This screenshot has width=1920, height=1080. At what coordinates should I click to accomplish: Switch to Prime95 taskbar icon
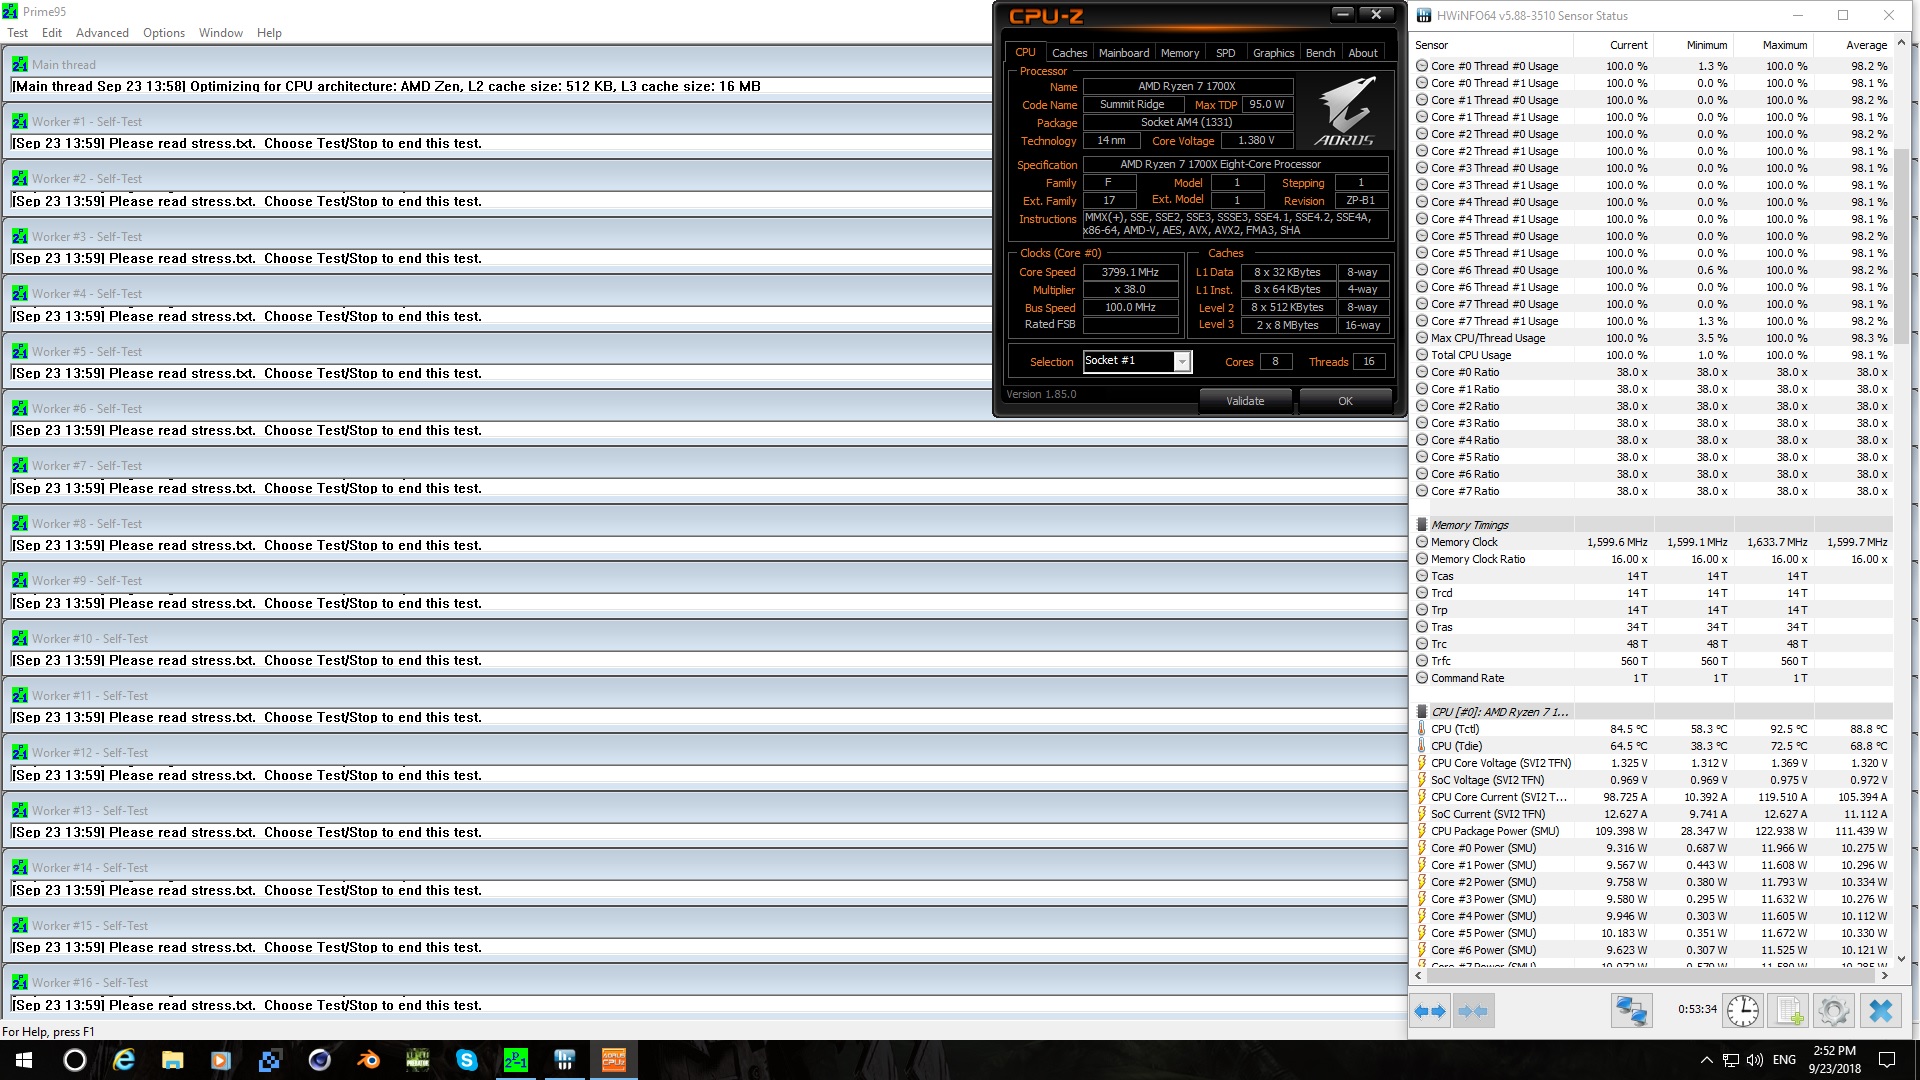pos(515,1060)
